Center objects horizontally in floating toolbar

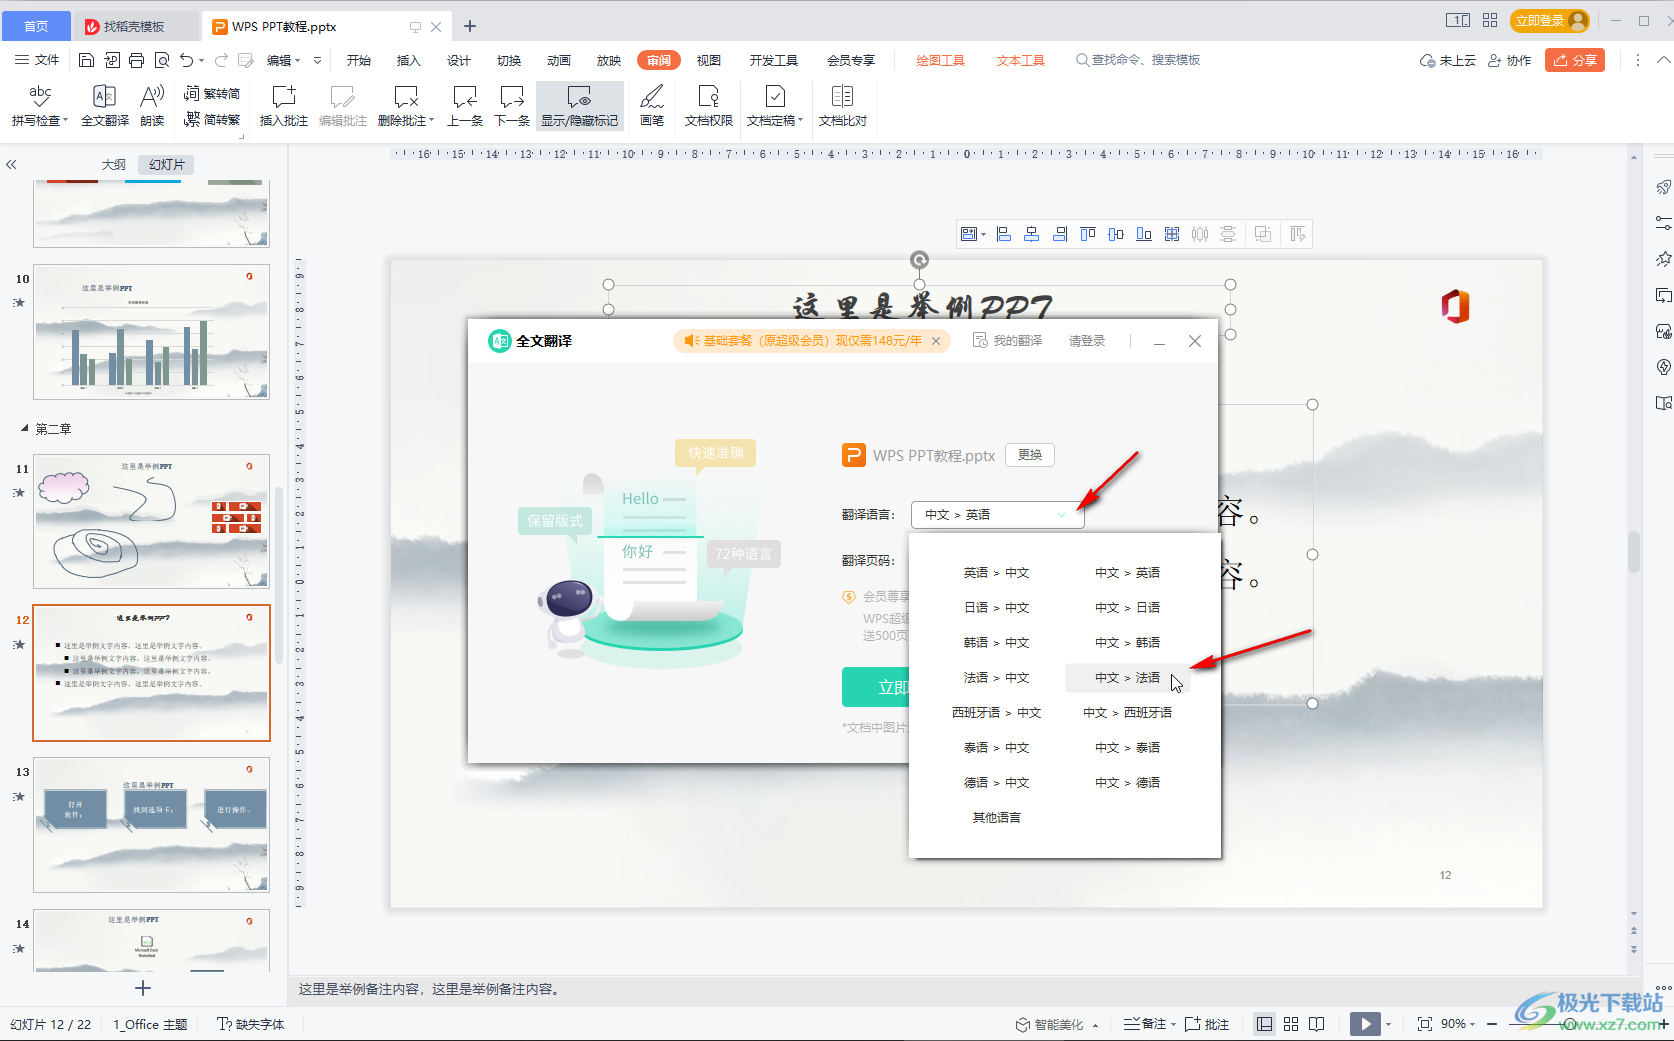click(1032, 234)
